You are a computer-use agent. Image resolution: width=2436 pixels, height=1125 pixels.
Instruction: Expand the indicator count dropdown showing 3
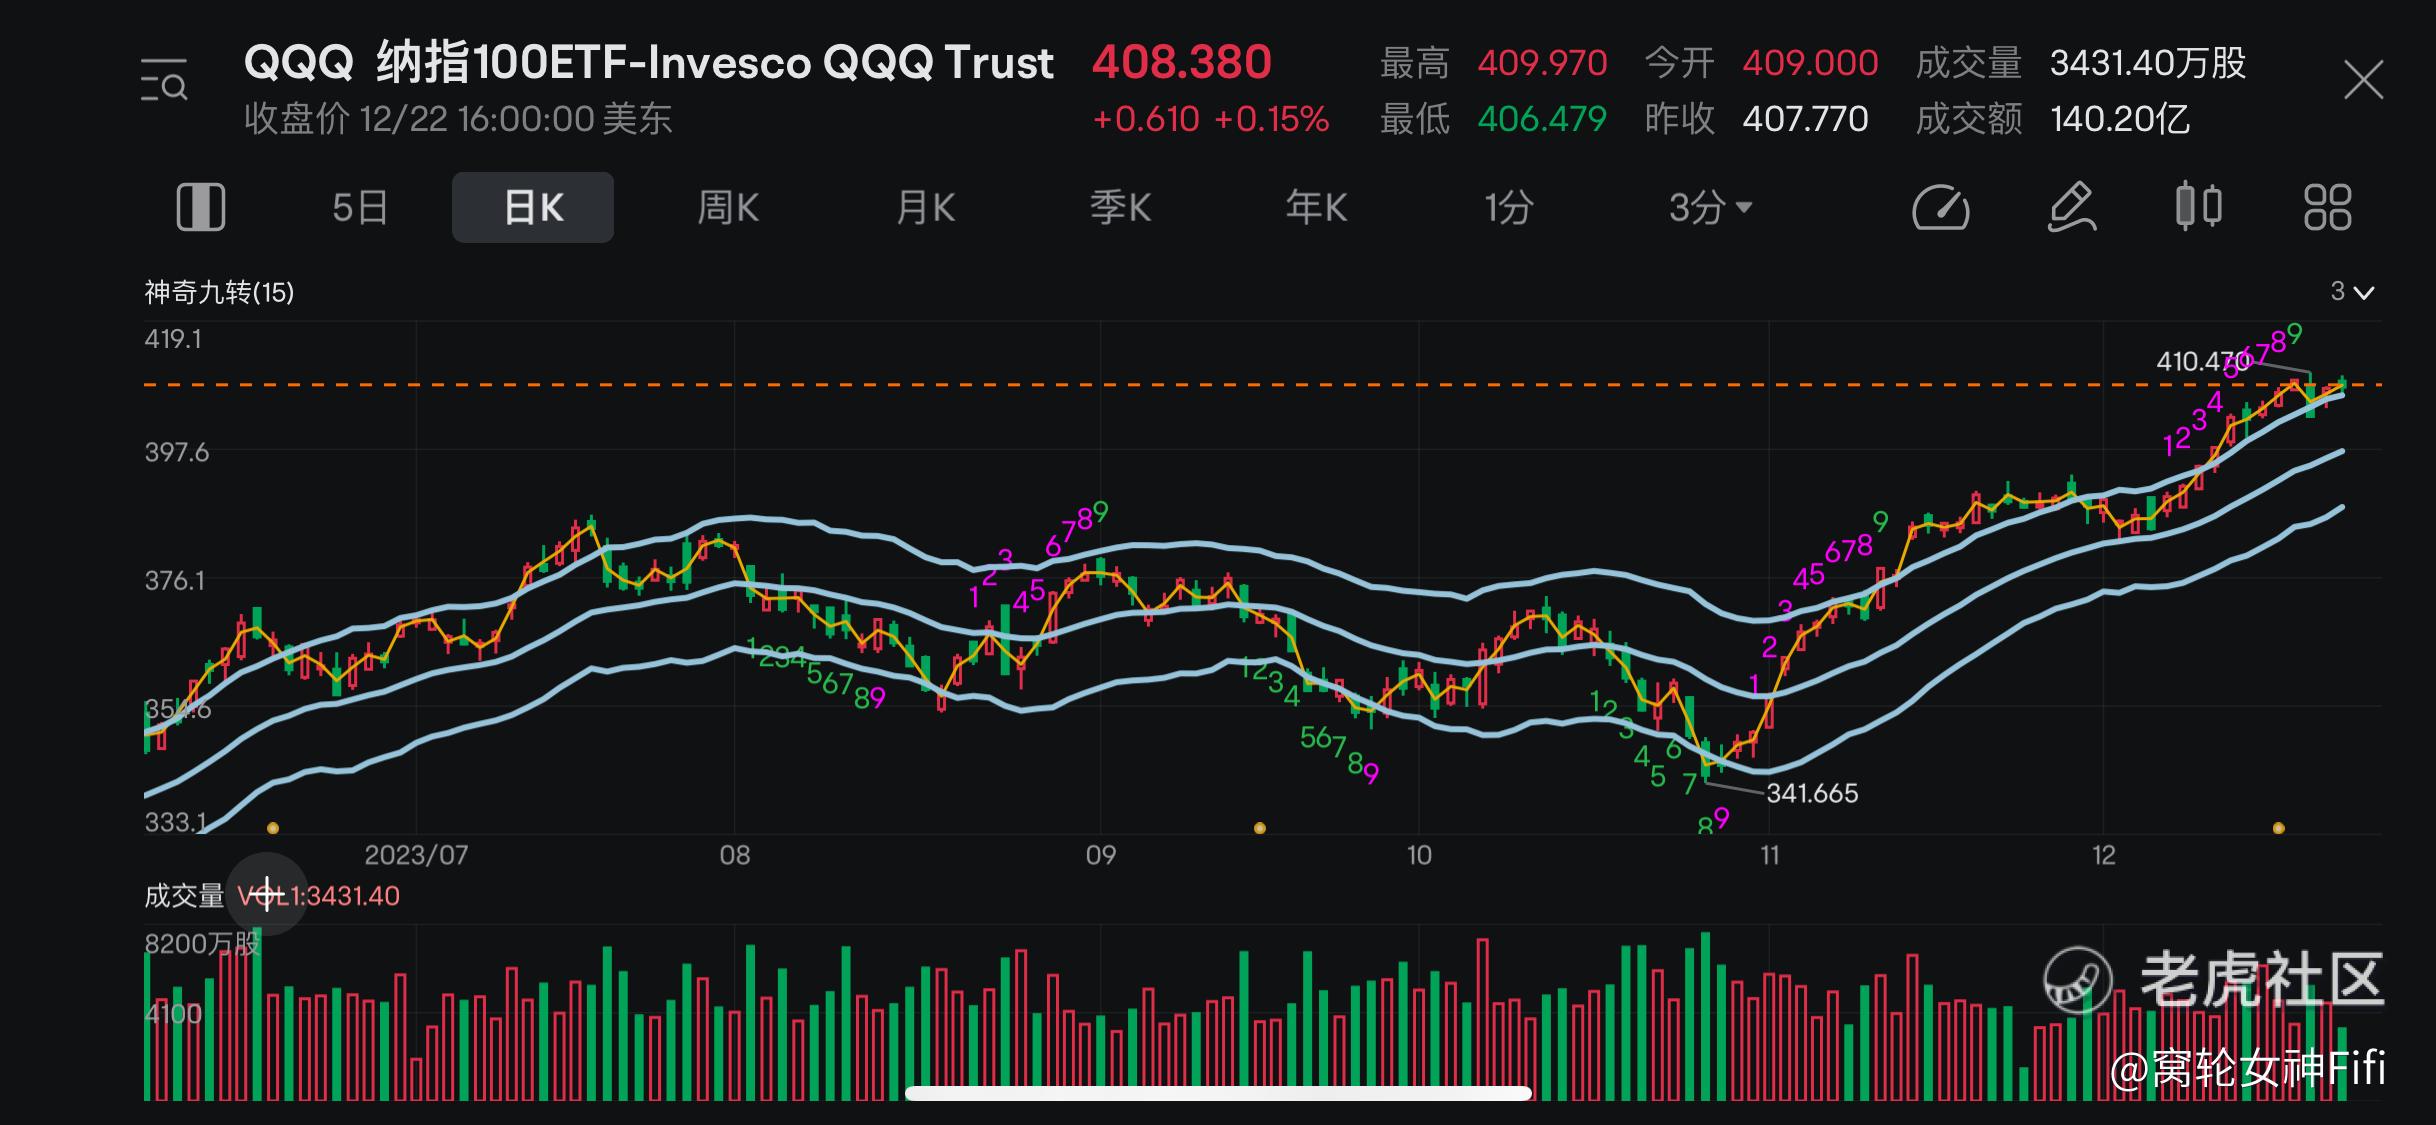(2351, 292)
